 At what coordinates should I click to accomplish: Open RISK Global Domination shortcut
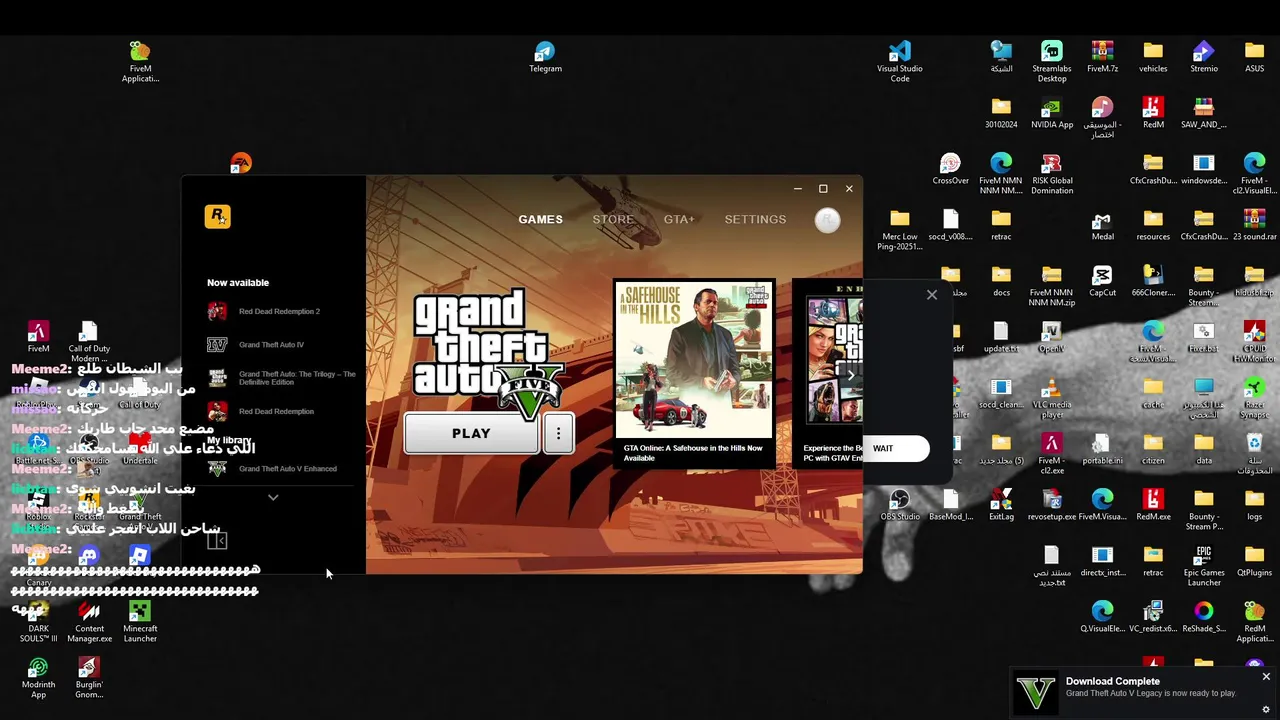point(1052,173)
